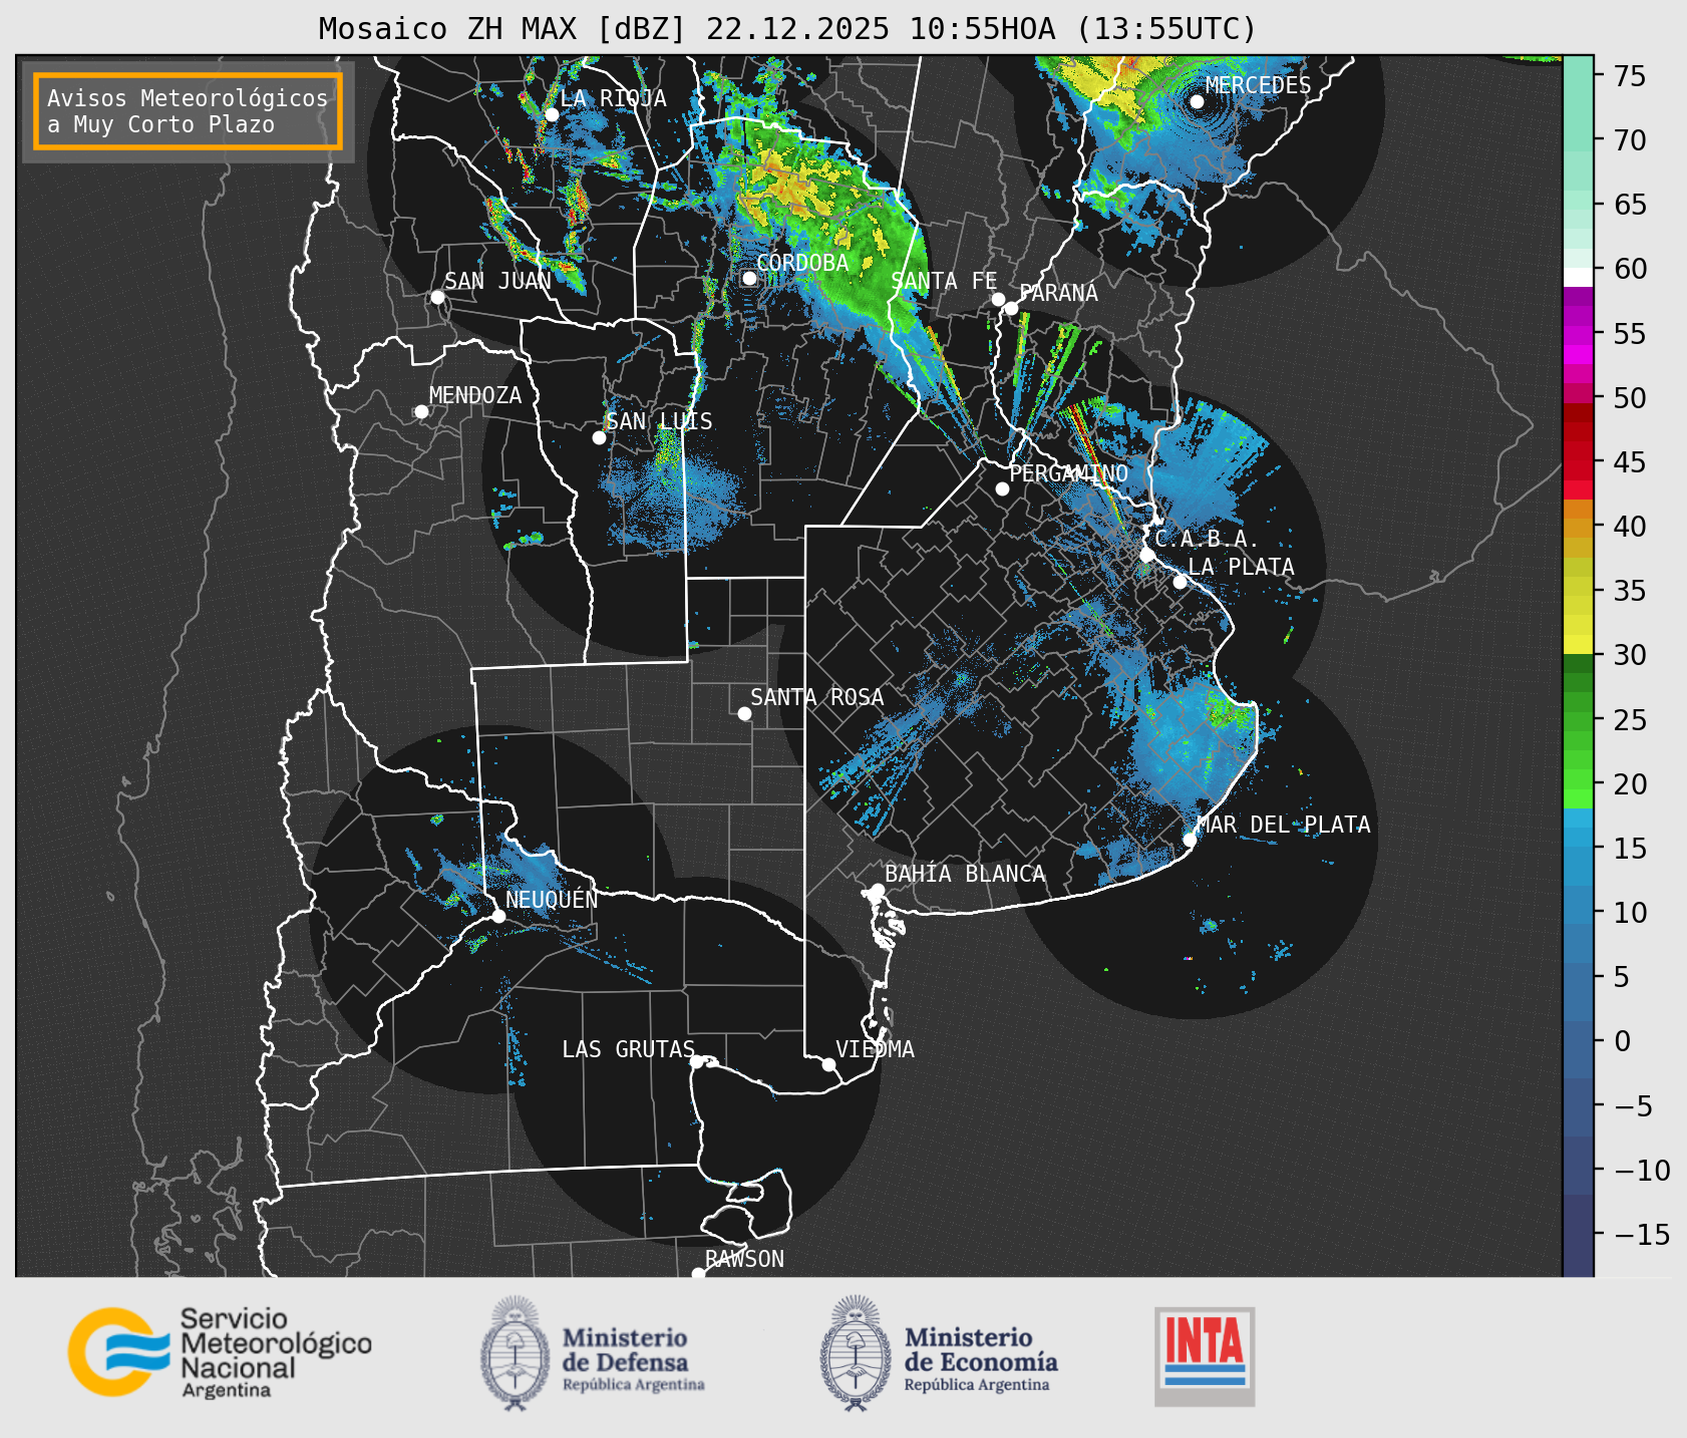The height and width of the screenshot is (1438, 1687).
Task: Click the 50 value on the color scale
Action: coord(1628,398)
